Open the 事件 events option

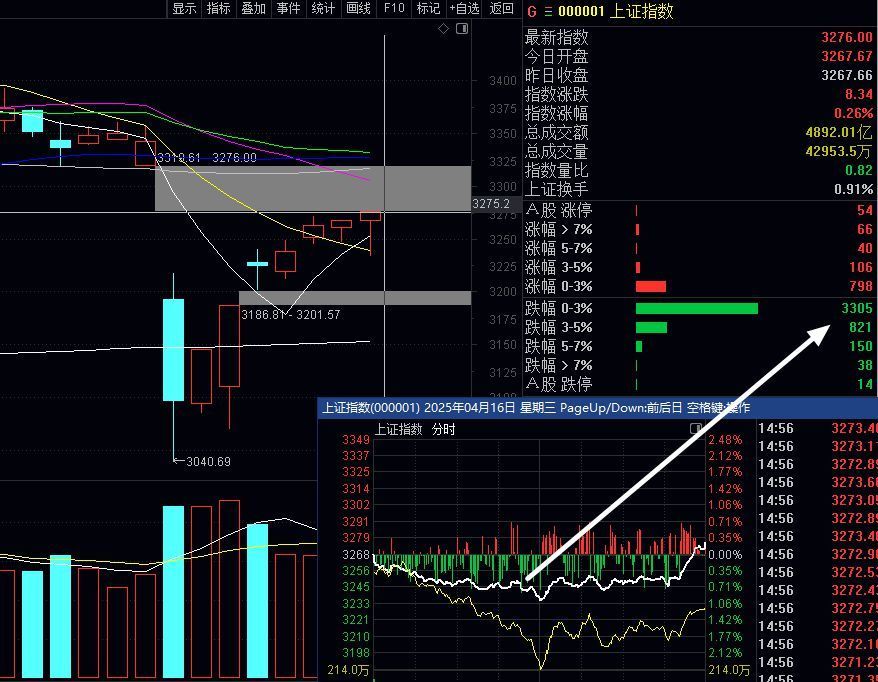[288, 9]
